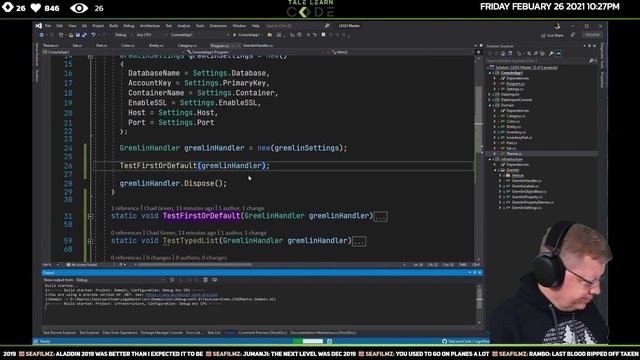Click the 'No issues found' indicator
The height and width of the screenshot is (360, 640).
coord(82,265)
